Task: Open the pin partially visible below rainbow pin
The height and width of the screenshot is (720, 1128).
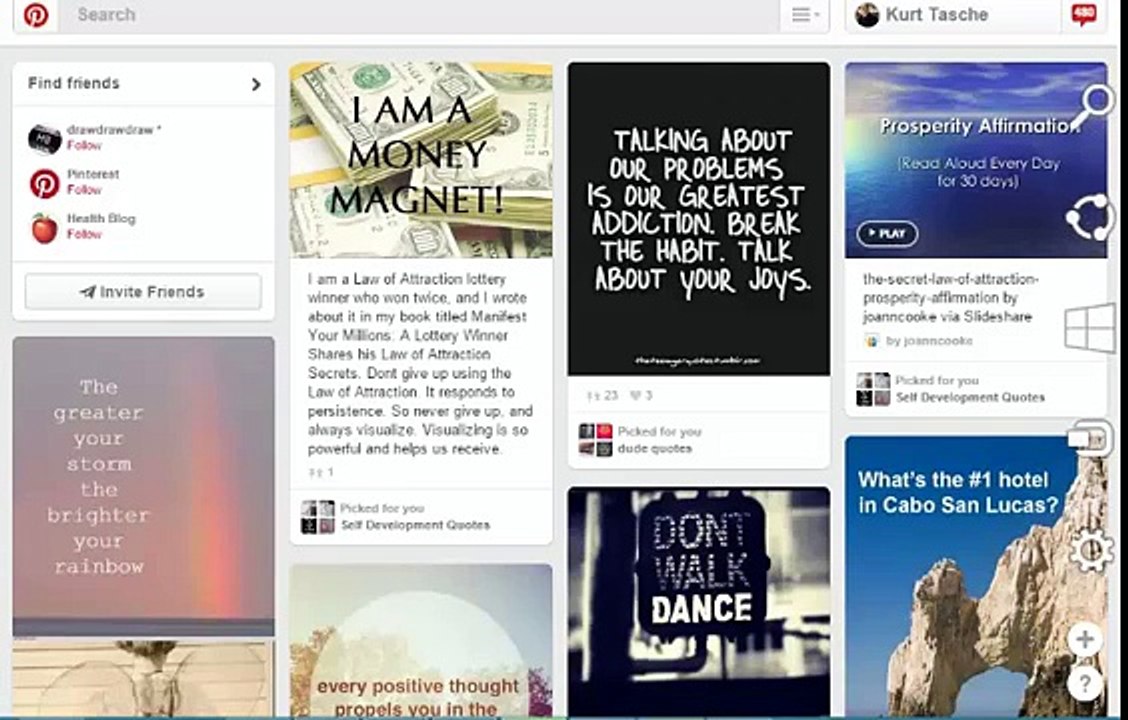Action: (x=143, y=678)
